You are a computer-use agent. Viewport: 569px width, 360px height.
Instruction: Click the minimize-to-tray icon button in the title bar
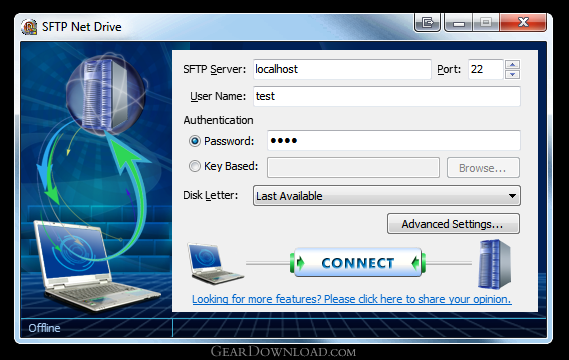(427, 22)
